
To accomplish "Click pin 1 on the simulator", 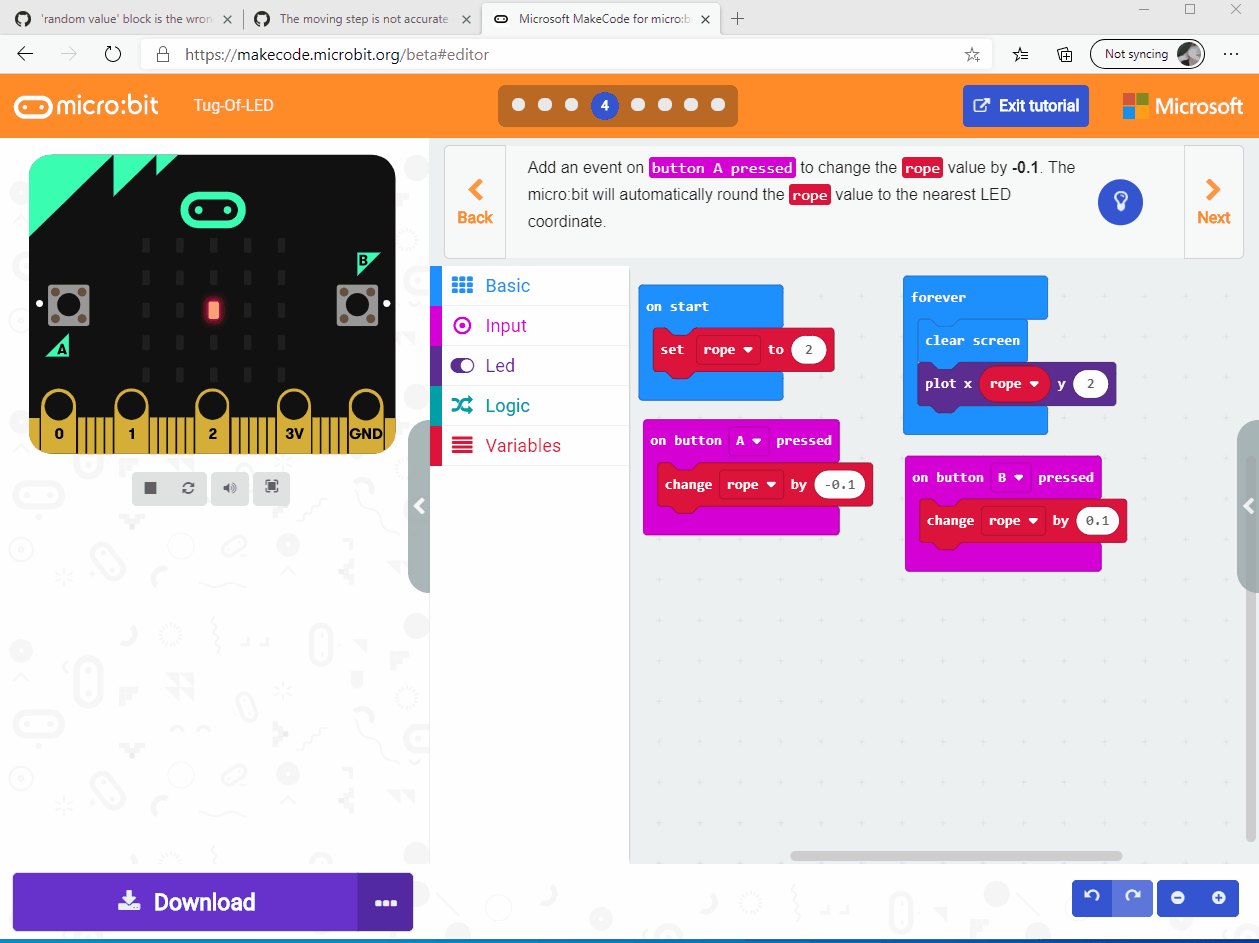I will tap(131, 420).
